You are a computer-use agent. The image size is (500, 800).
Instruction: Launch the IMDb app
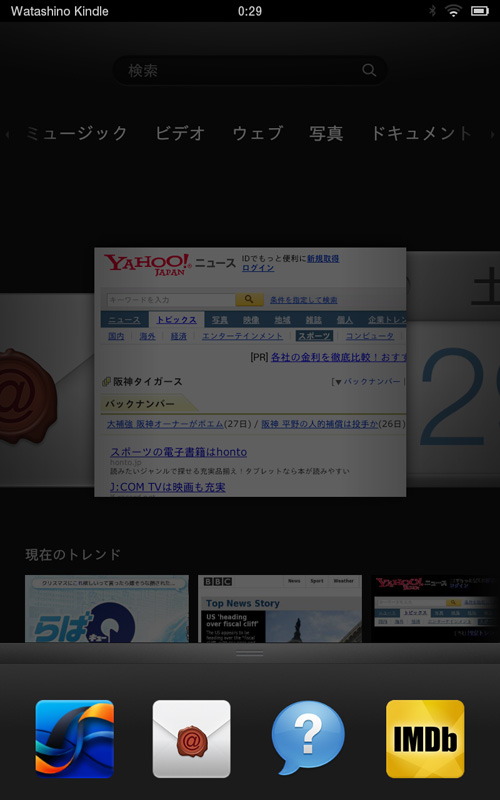coord(425,739)
